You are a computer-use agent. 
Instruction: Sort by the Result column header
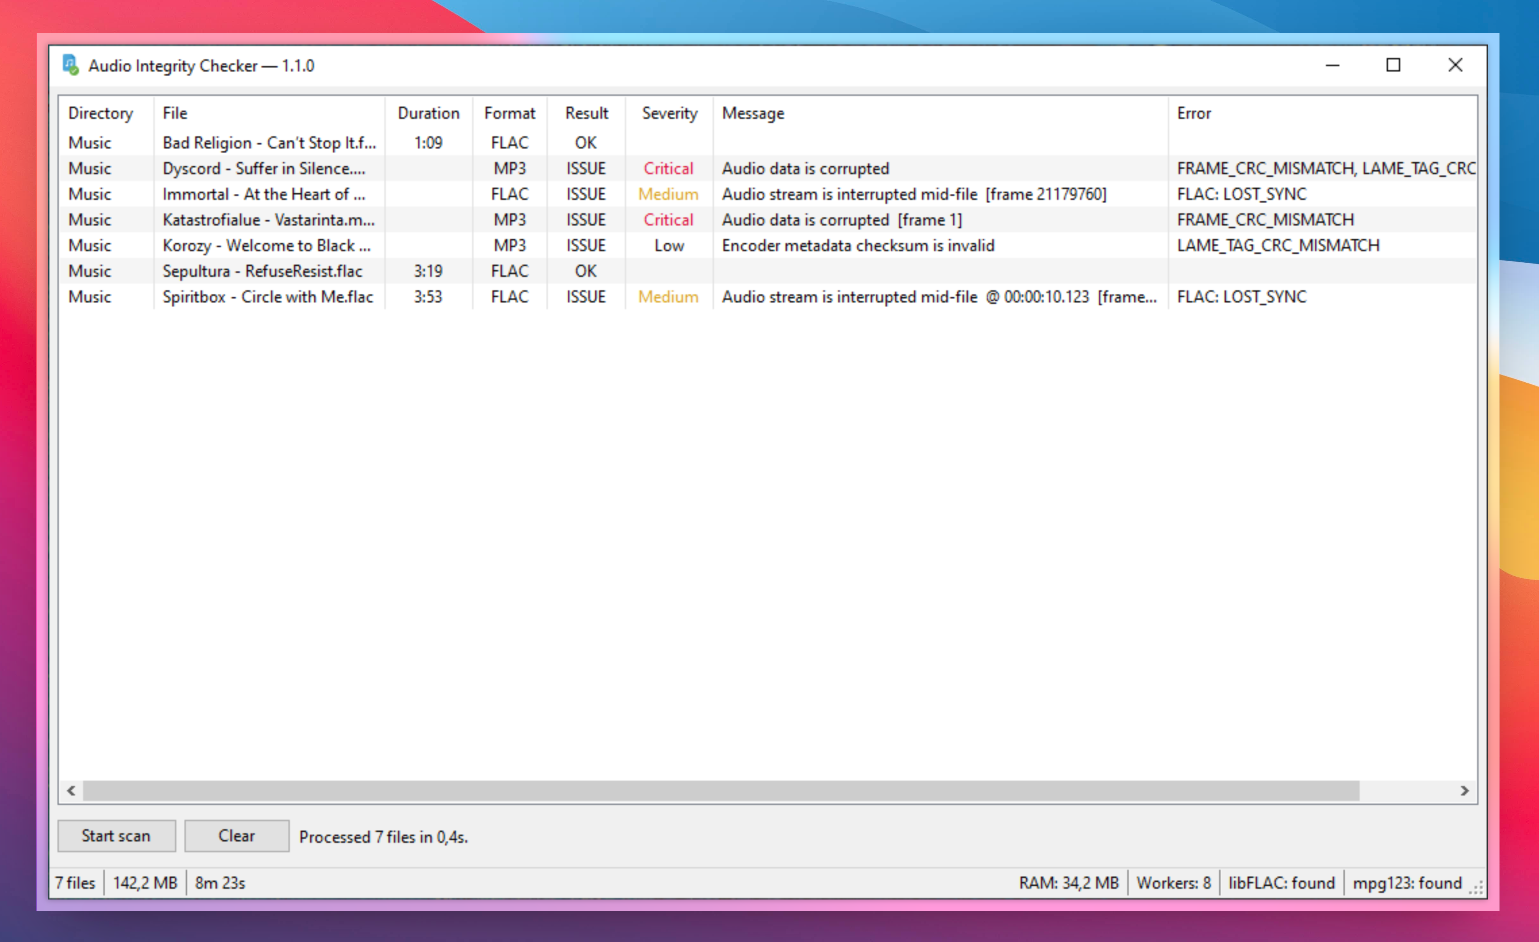[586, 113]
